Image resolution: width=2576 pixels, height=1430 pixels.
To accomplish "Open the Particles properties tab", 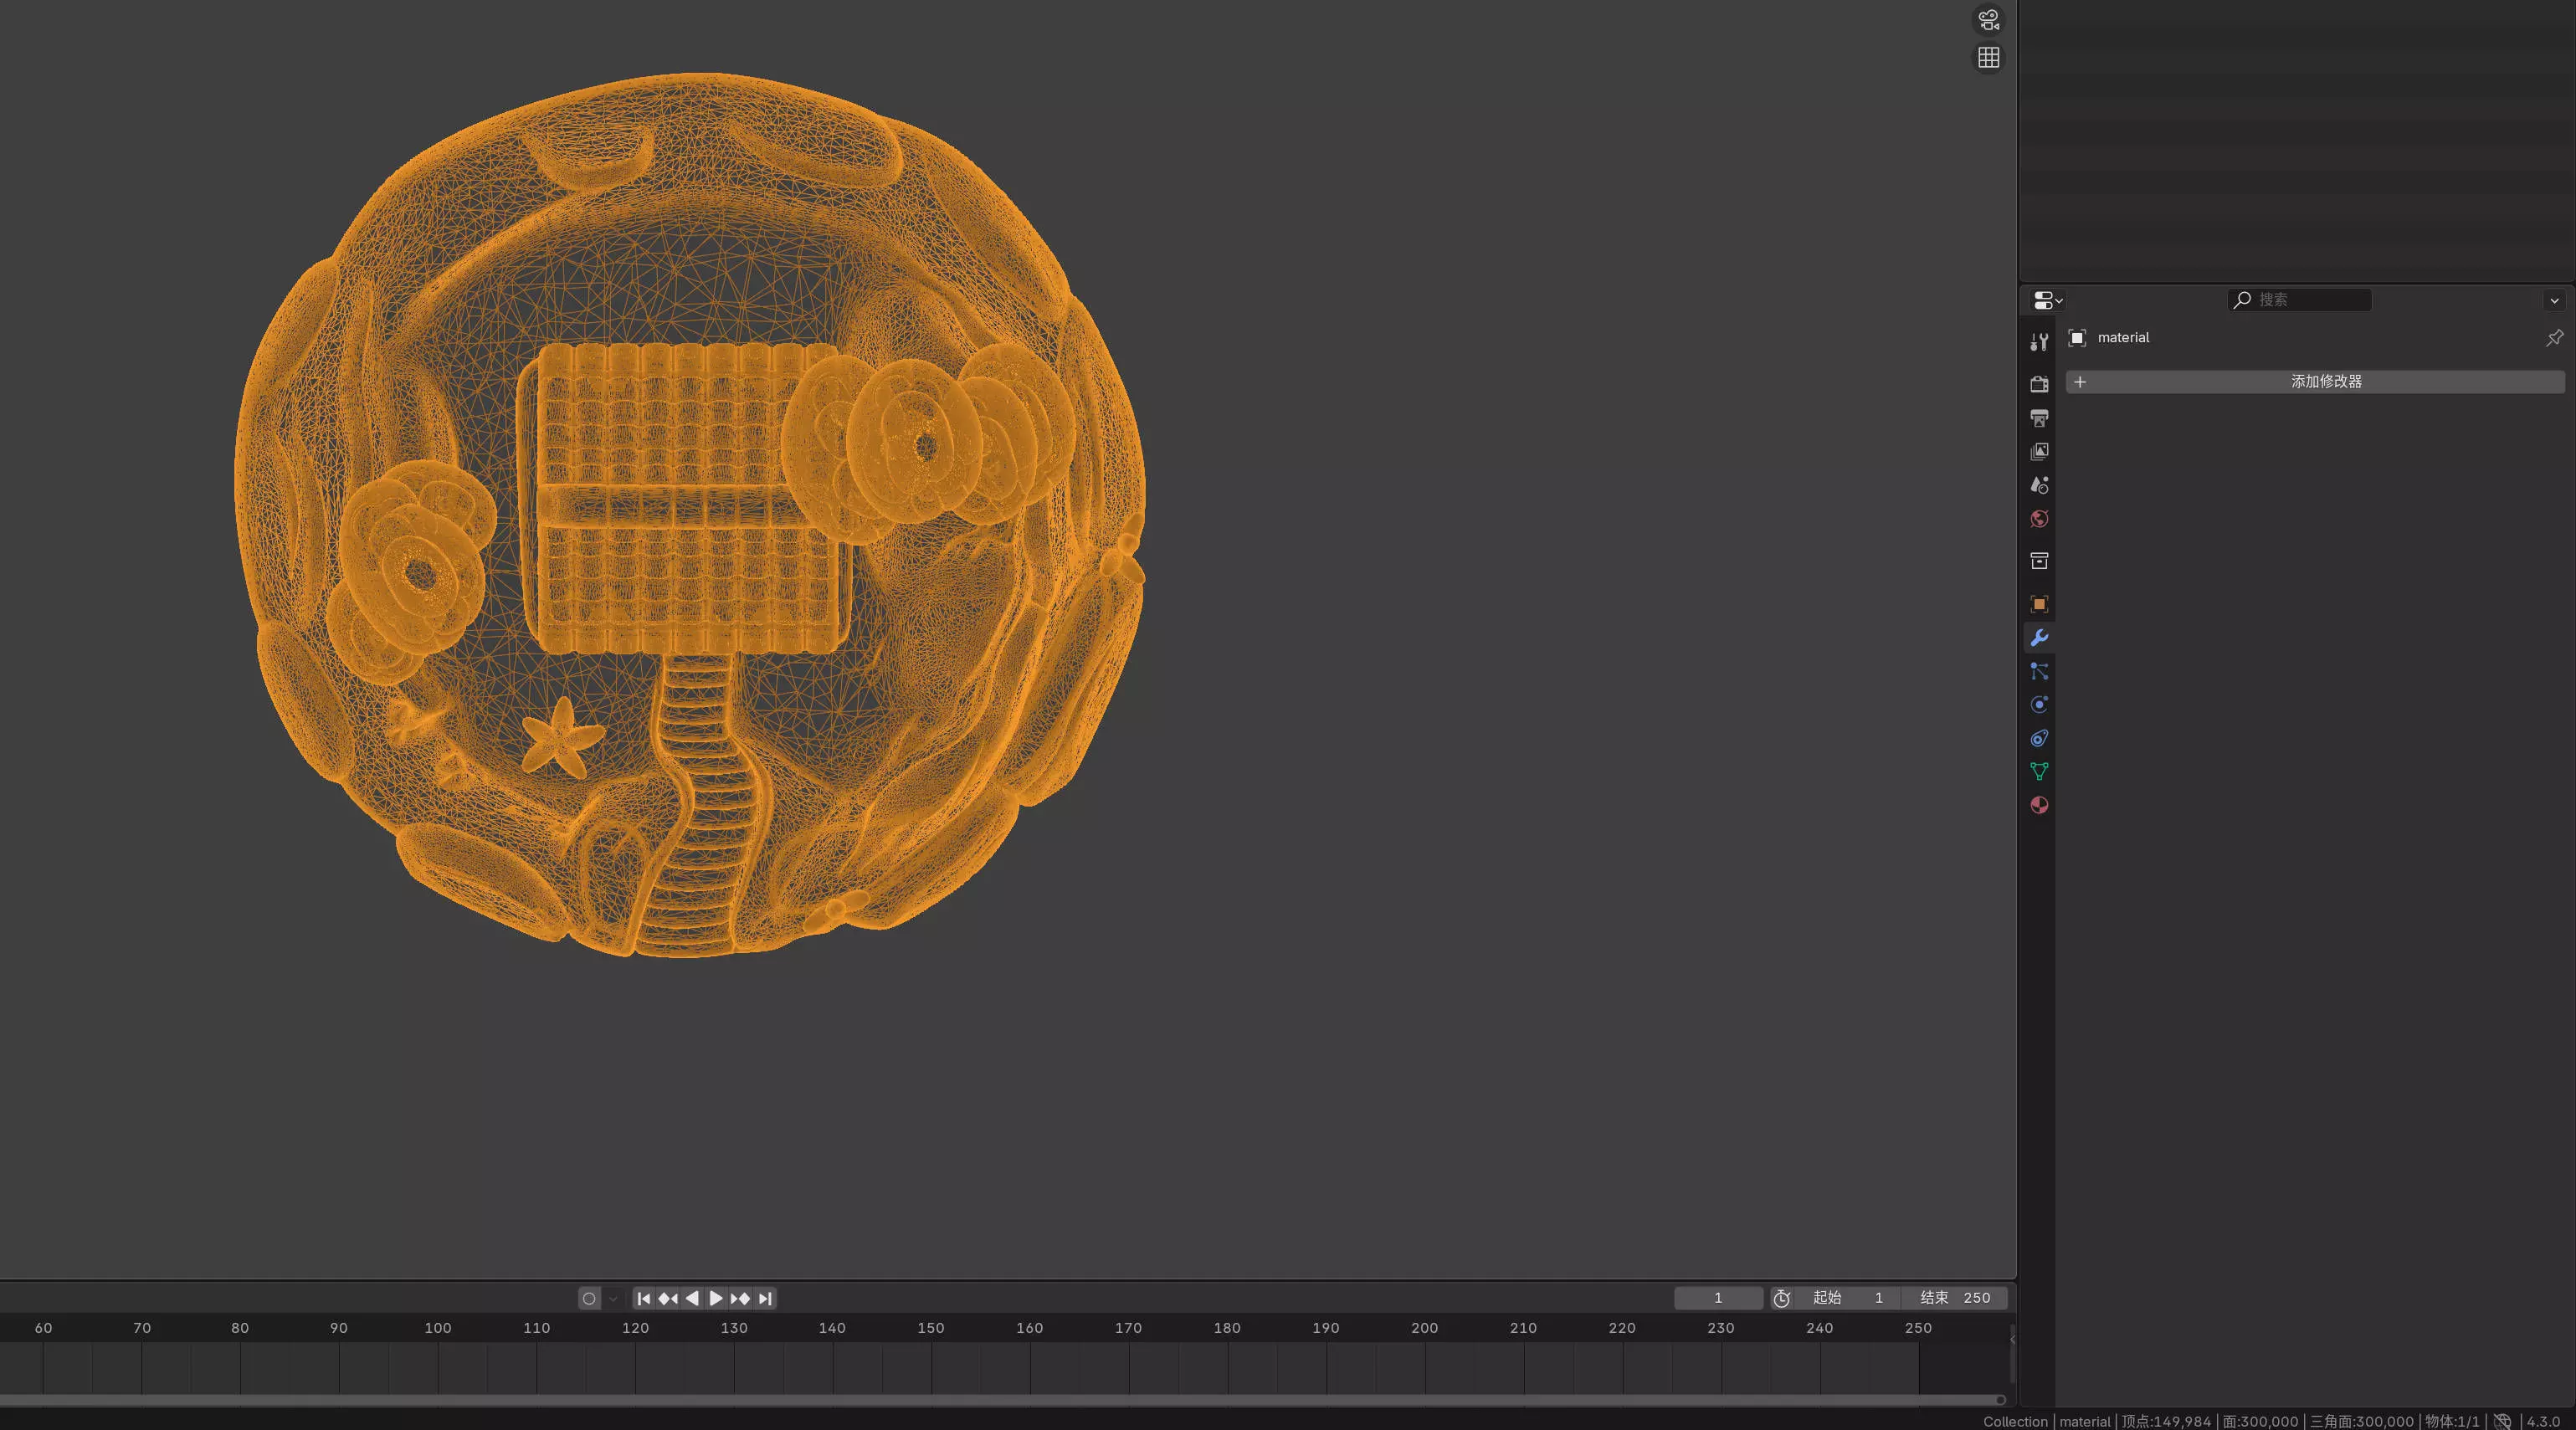I will [2039, 671].
